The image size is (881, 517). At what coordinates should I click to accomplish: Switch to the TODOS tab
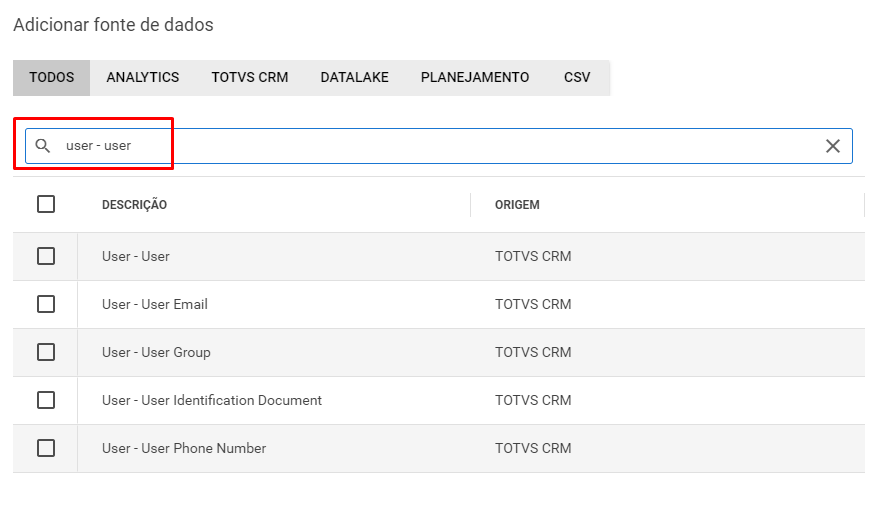pos(52,78)
